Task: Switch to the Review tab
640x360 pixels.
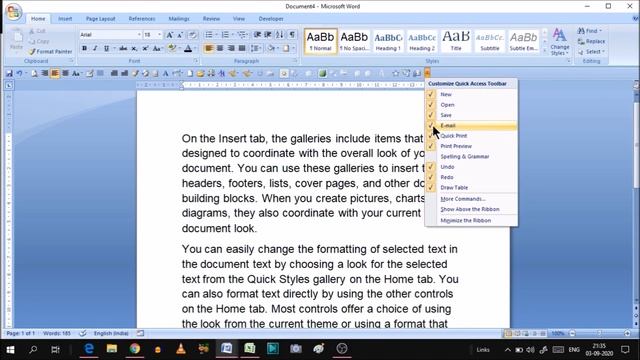Action: 211,19
